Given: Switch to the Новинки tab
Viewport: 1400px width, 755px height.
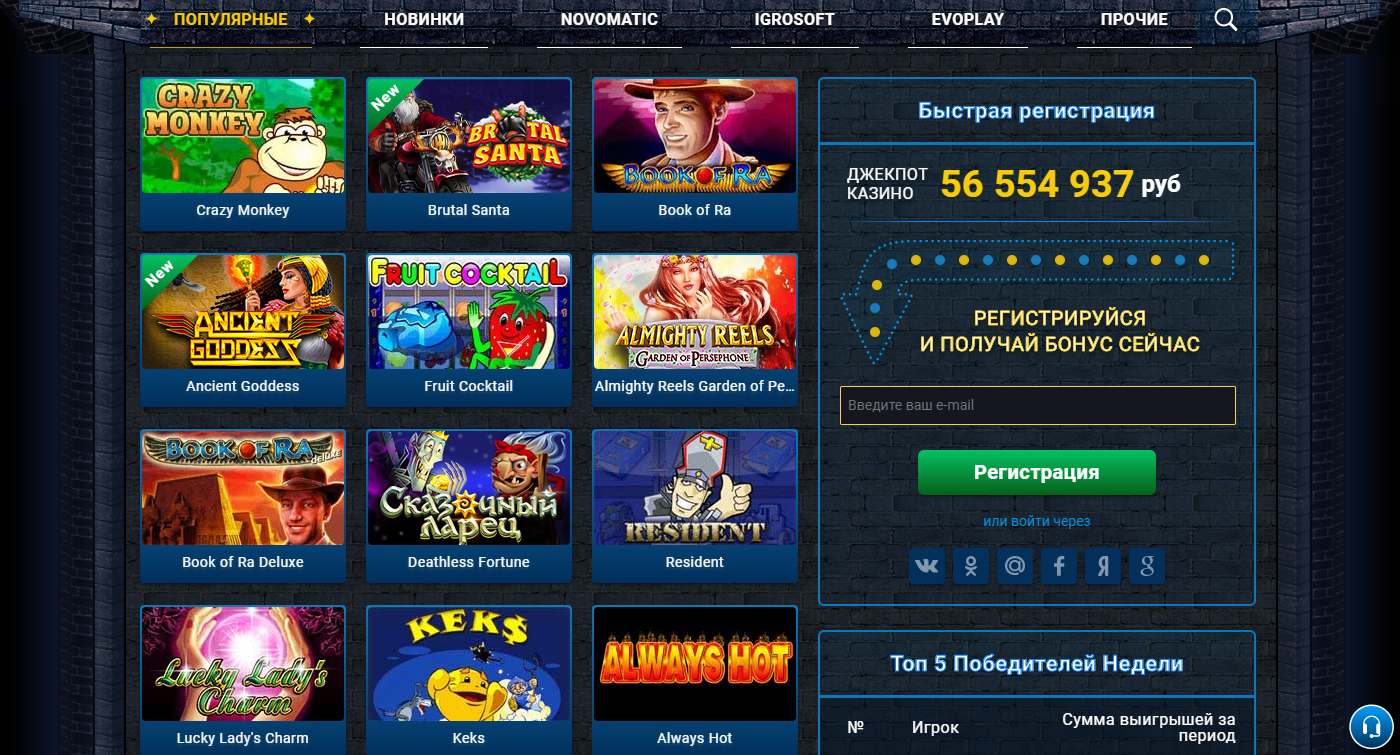Looking at the screenshot, I should point(424,20).
